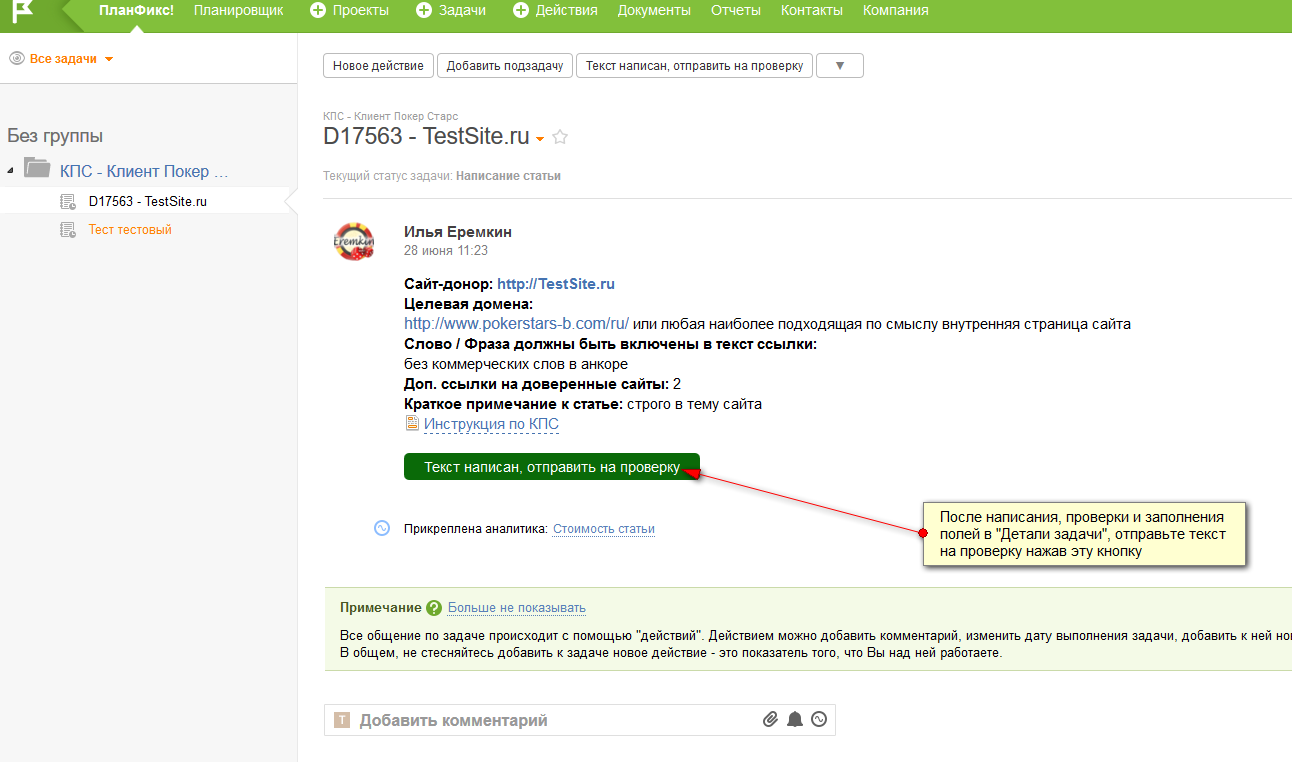This screenshot has height=762, width=1292.
Task: Open the Компания menu
Action: pos(896,10)
